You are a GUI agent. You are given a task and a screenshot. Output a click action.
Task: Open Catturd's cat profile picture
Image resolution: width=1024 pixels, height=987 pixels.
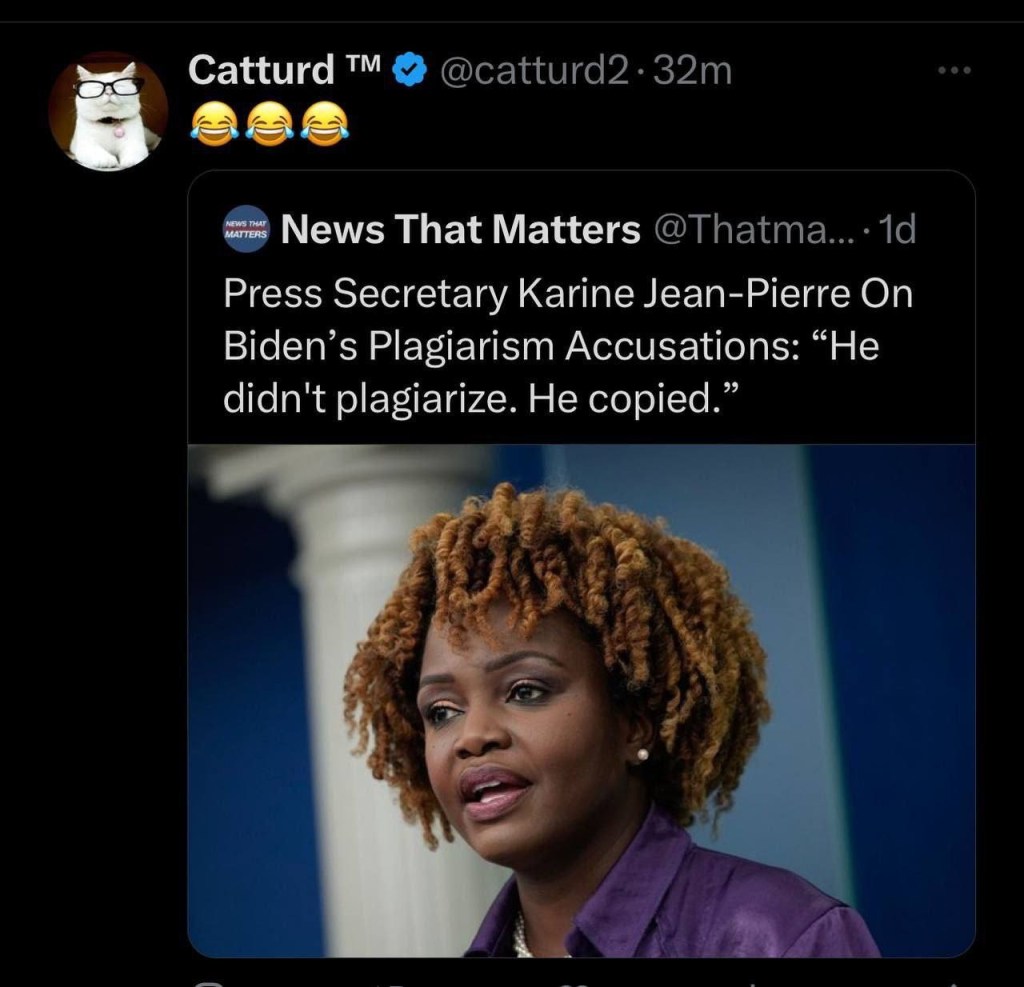click(108, 111)
